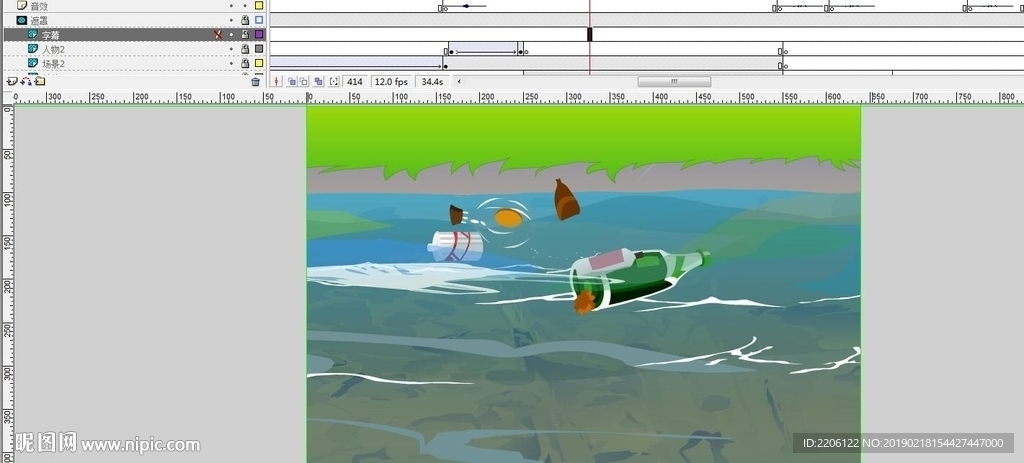Select the 音效 layer name

(x=39, y=6)
